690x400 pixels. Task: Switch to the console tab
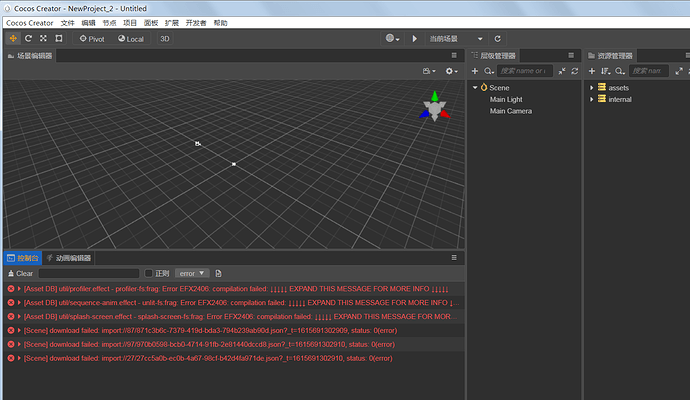(x=23, y=258)
